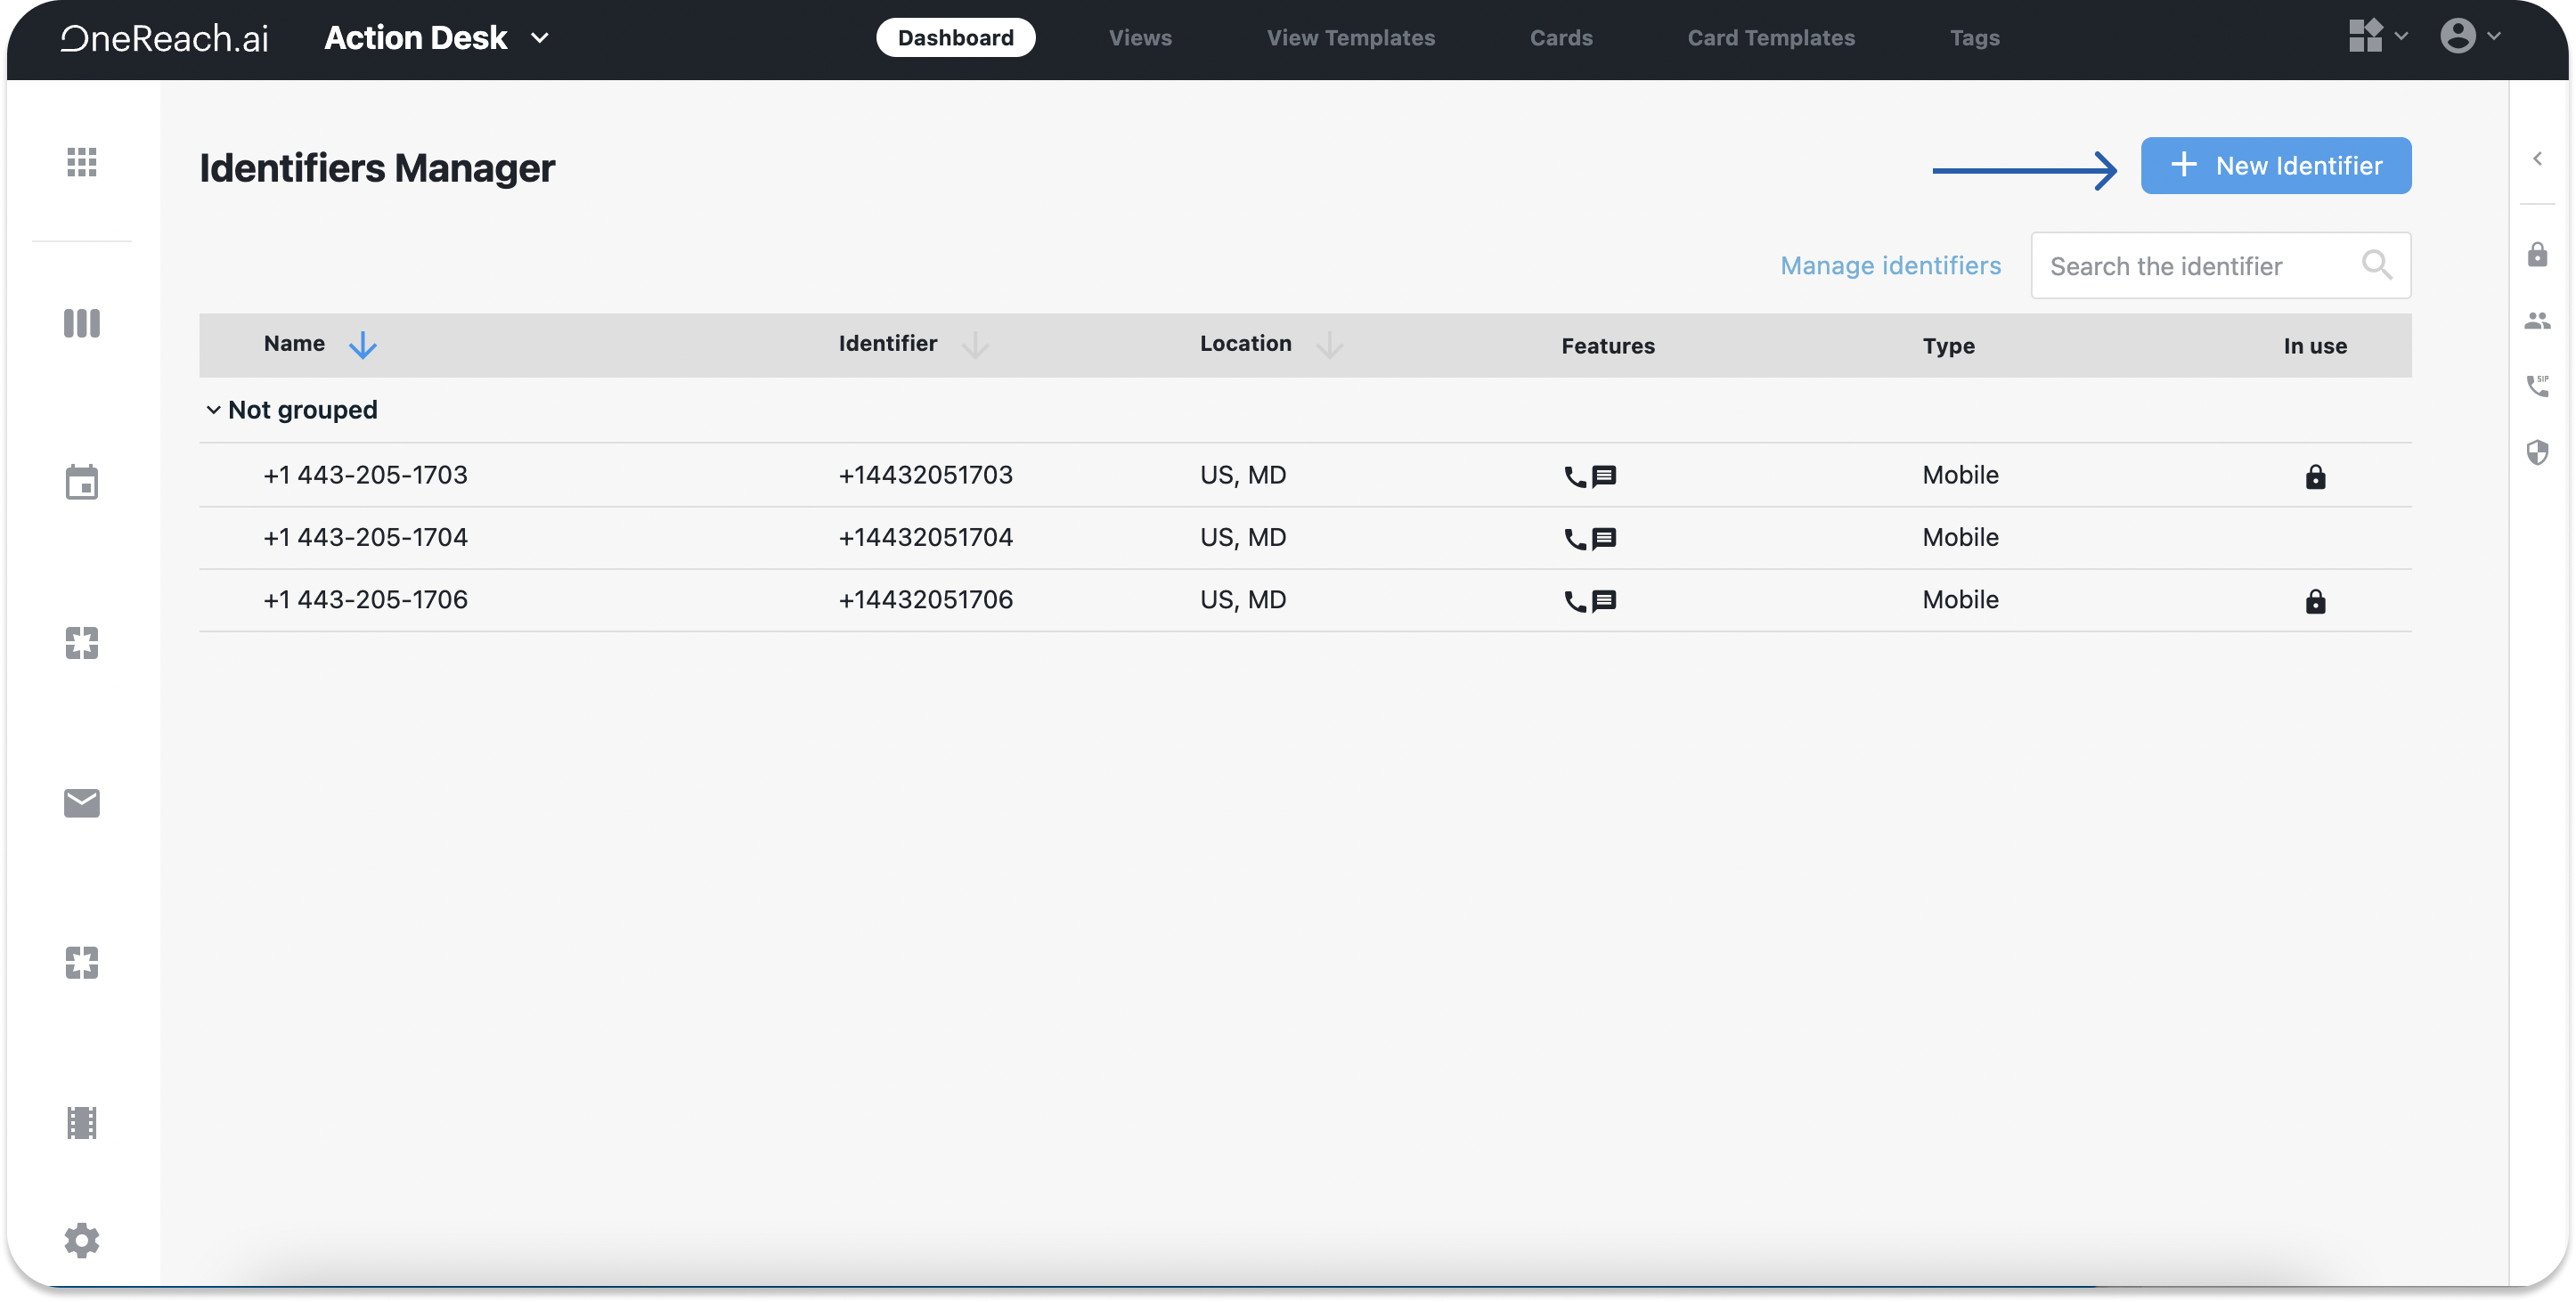Switch to the Views tab
The image size is (2576, 1302).
pyautogui.click(x=1140, y=38)
